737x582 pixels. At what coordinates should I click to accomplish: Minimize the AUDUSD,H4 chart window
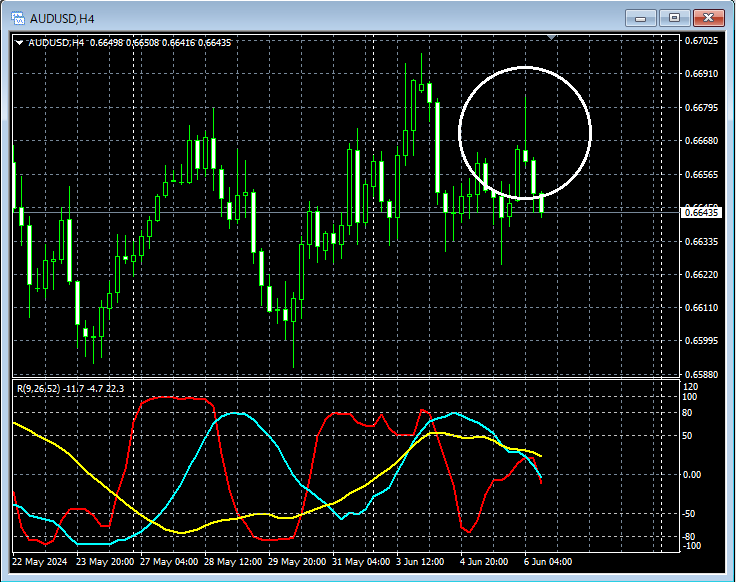tap(640, 18)
